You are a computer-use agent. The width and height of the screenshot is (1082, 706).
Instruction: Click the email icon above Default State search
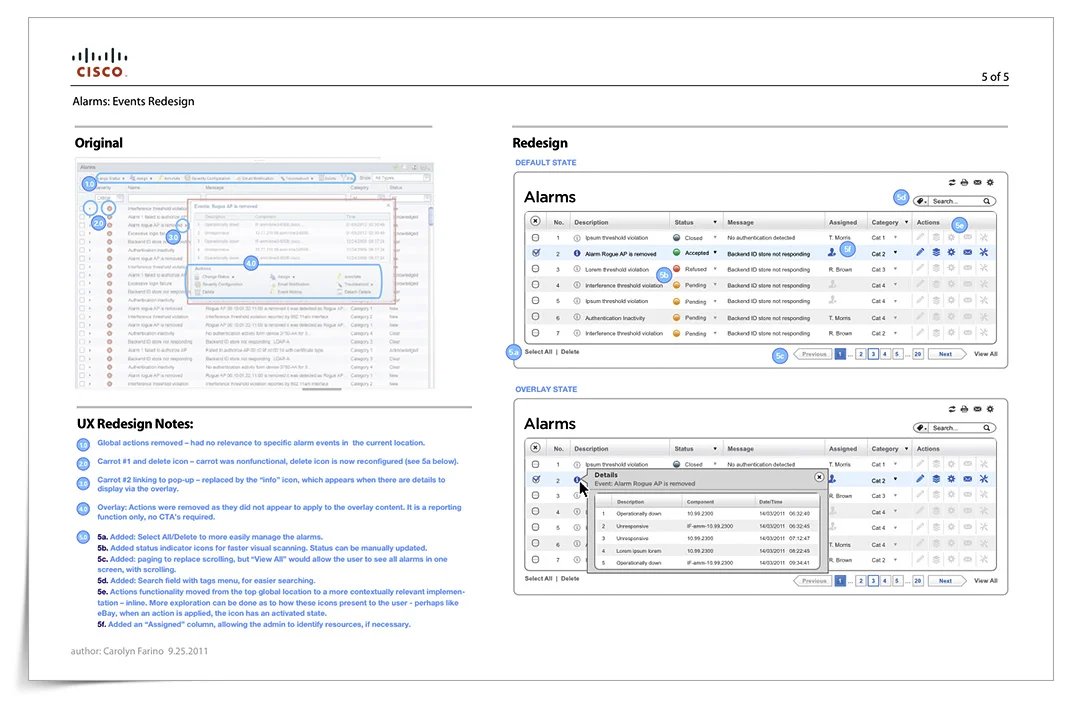pyautogui.click(x=977, y=182)
